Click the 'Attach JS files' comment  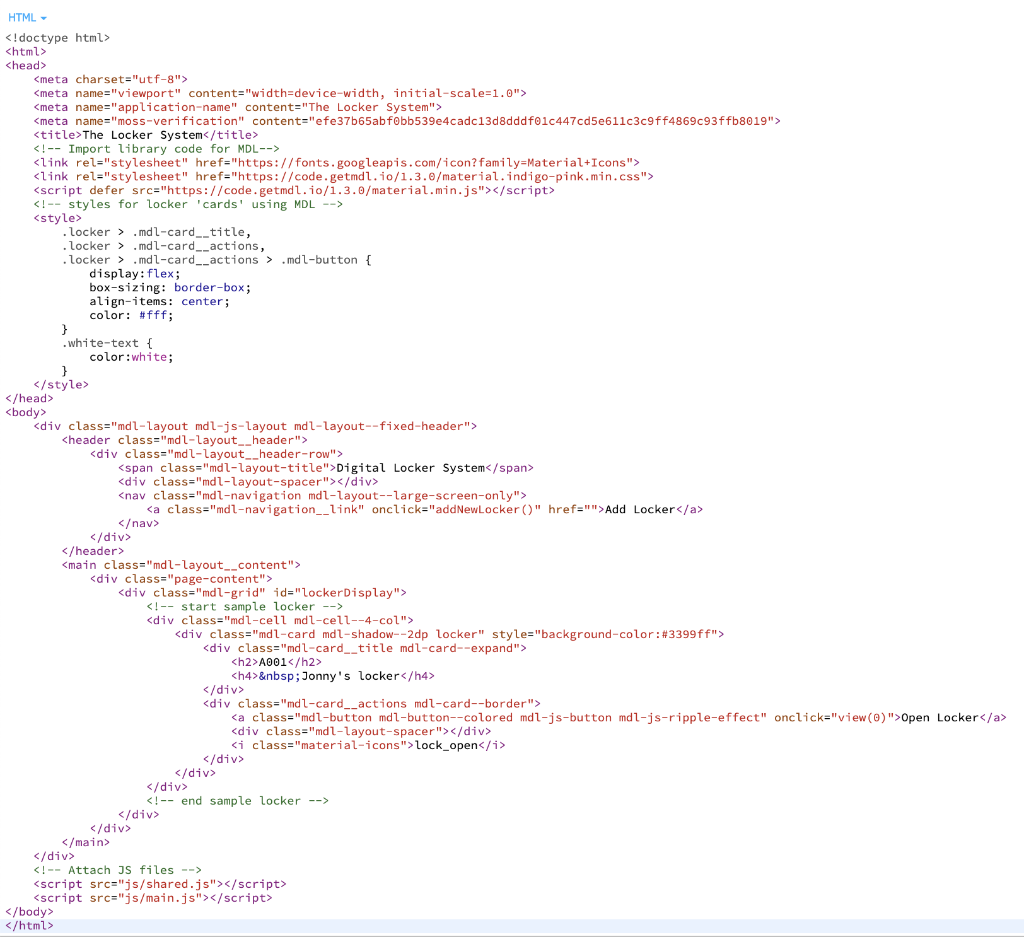[118, 870]
